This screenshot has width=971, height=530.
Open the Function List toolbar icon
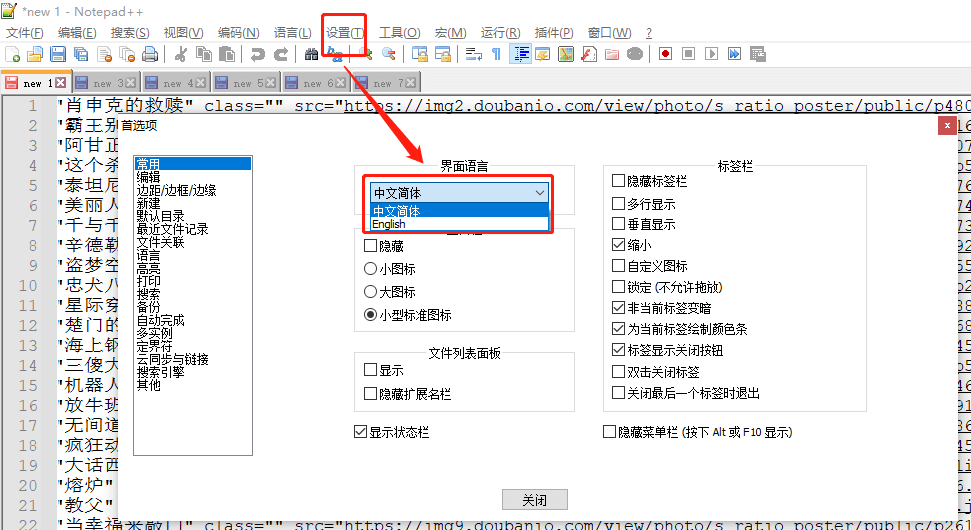coord(589,54)
